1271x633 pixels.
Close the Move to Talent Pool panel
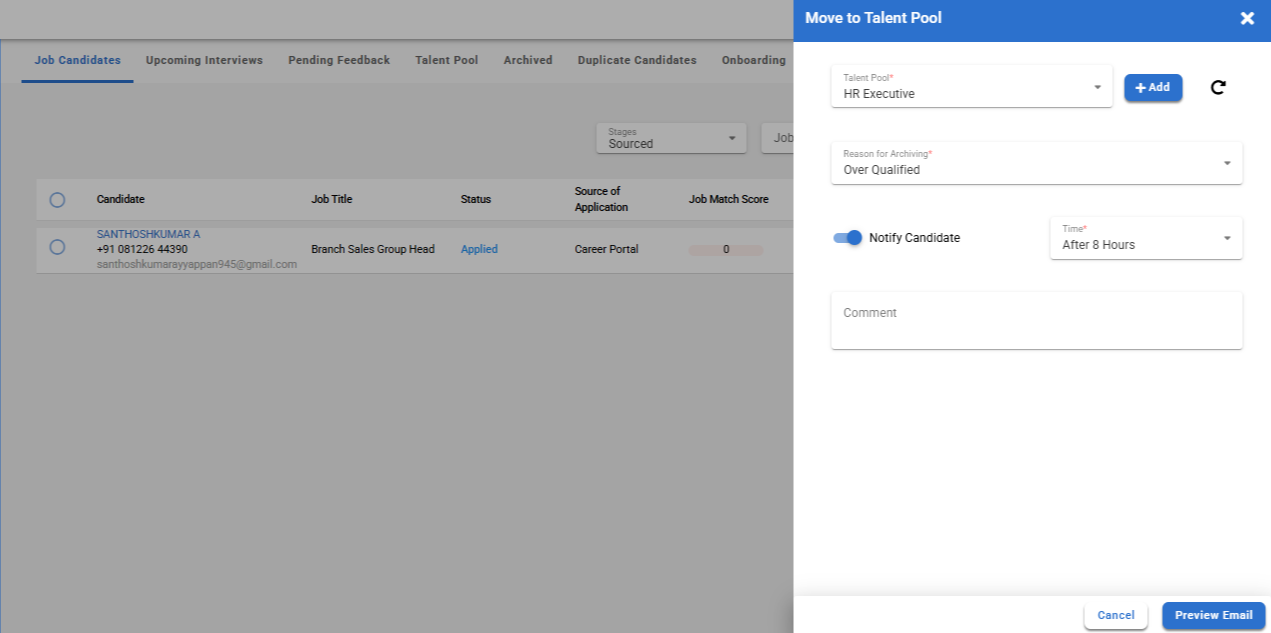(x=1247, y=18)
